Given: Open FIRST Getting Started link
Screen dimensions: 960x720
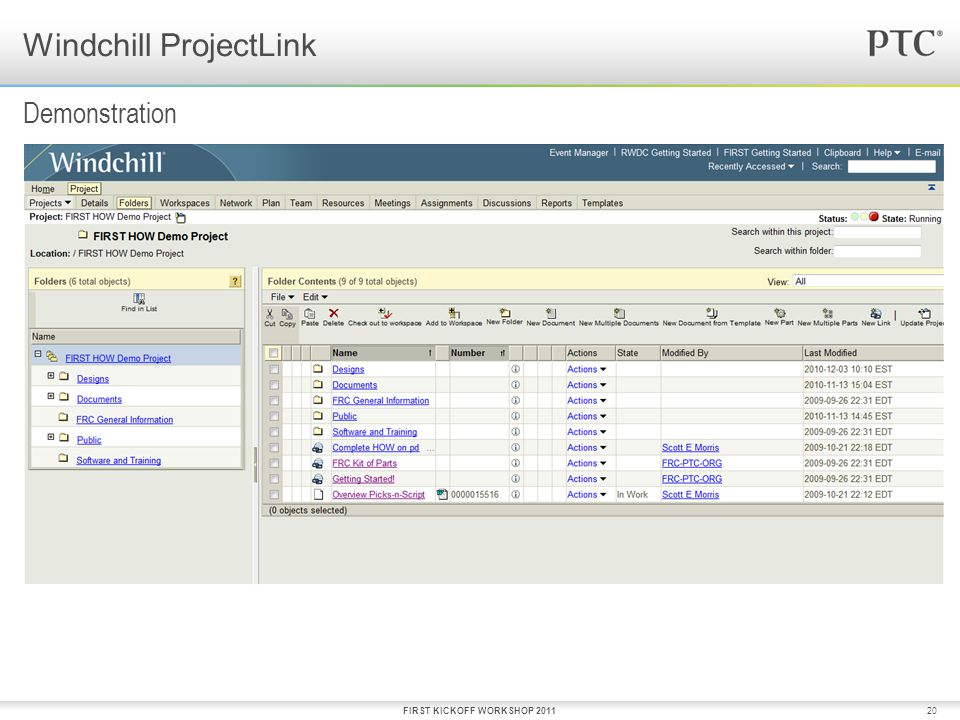Looking at the screenshot, I should (767, 152).
